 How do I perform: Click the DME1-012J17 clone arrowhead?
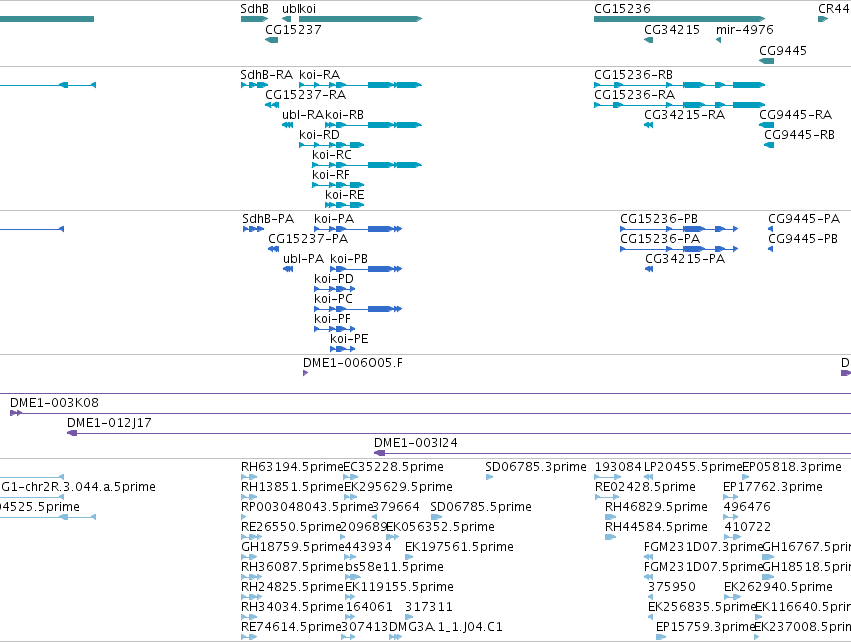[72, 433]
